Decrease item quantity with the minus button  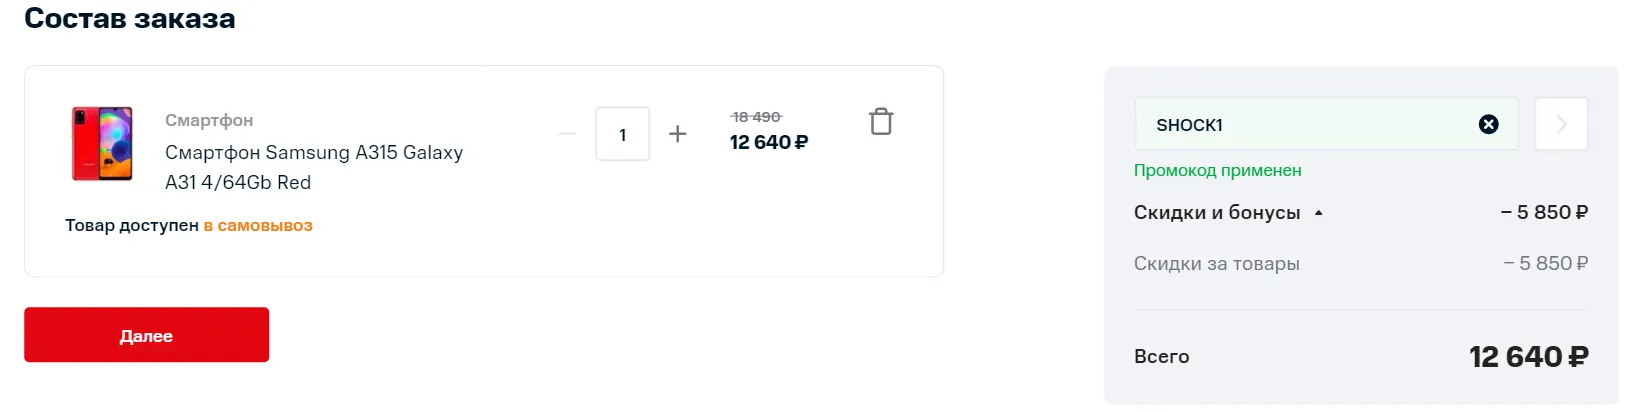(567, 134)
